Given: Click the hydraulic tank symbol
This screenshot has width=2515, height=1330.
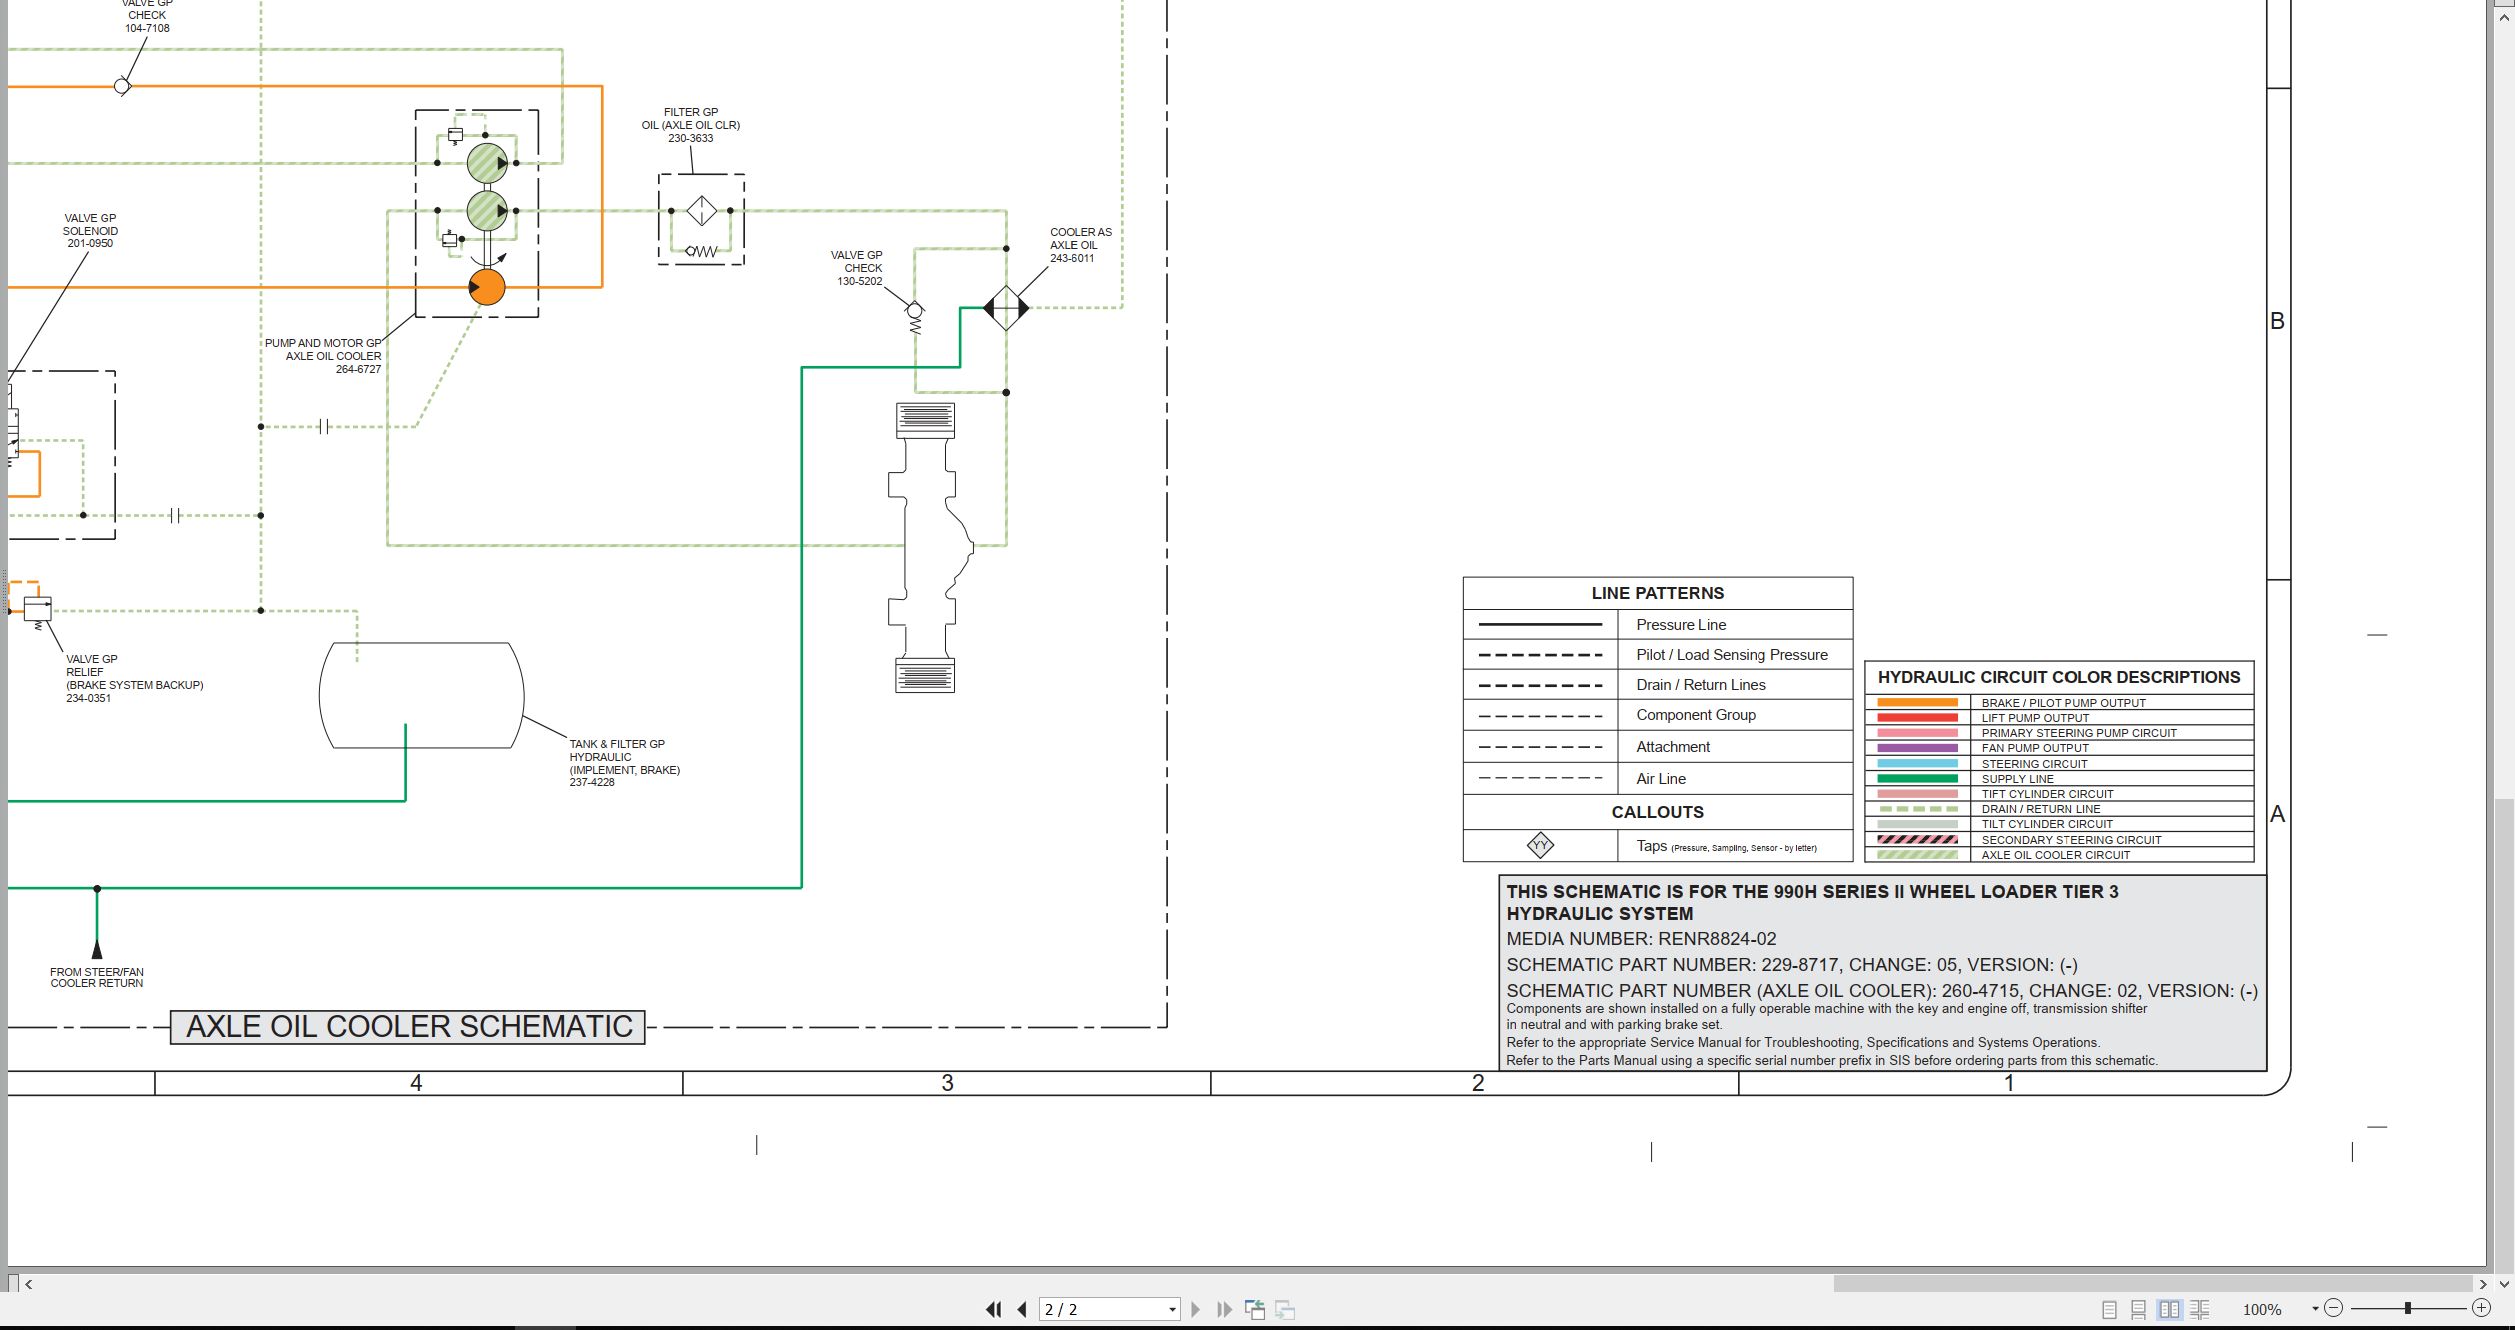Looking at the screenshot, I should point(421,695).
